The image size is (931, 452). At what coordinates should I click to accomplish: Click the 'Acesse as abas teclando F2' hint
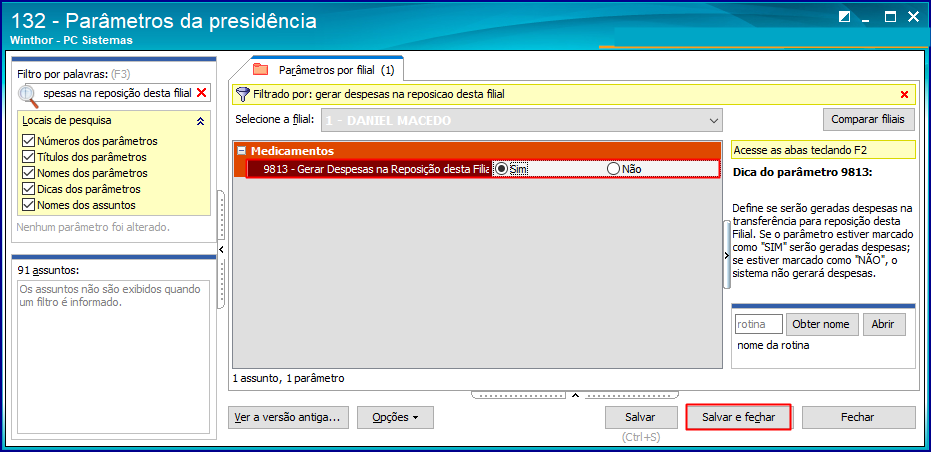coord(823,150)
